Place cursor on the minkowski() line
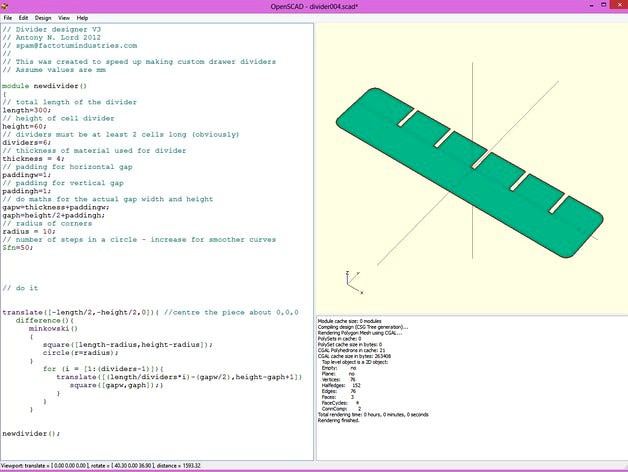The image size is (628, 472). pos(53,327)
